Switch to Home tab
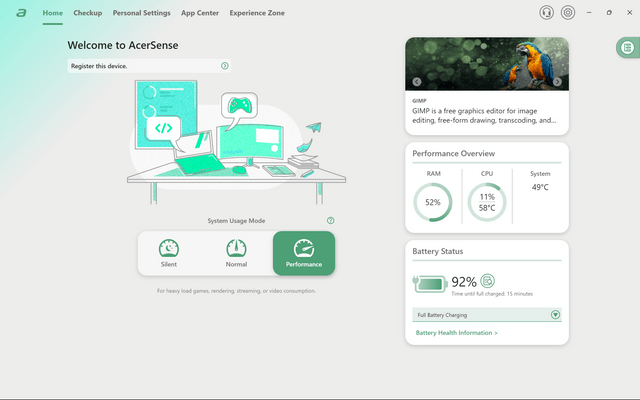The height and width of the screenshot is (400, 640). [53, 13]
